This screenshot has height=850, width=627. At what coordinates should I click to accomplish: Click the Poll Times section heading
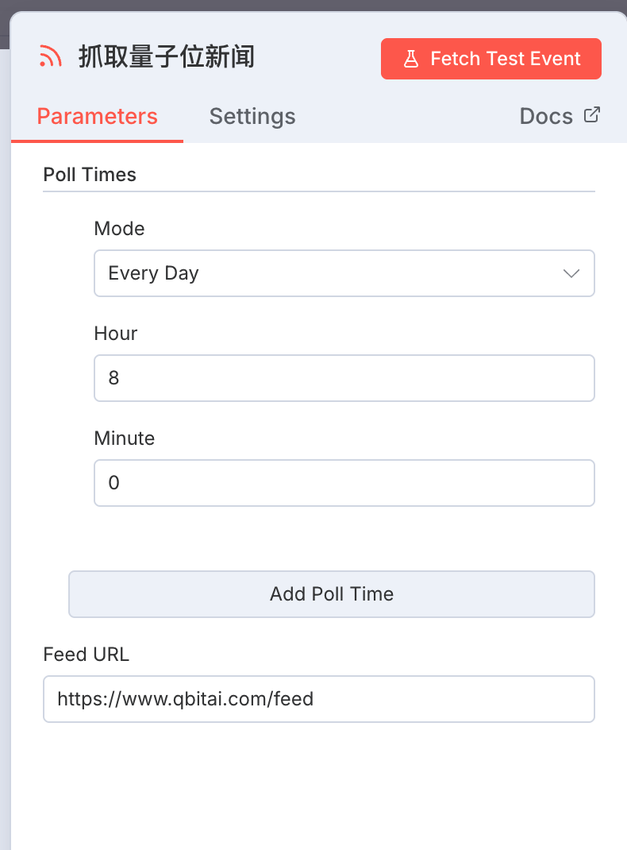(89, 174)
